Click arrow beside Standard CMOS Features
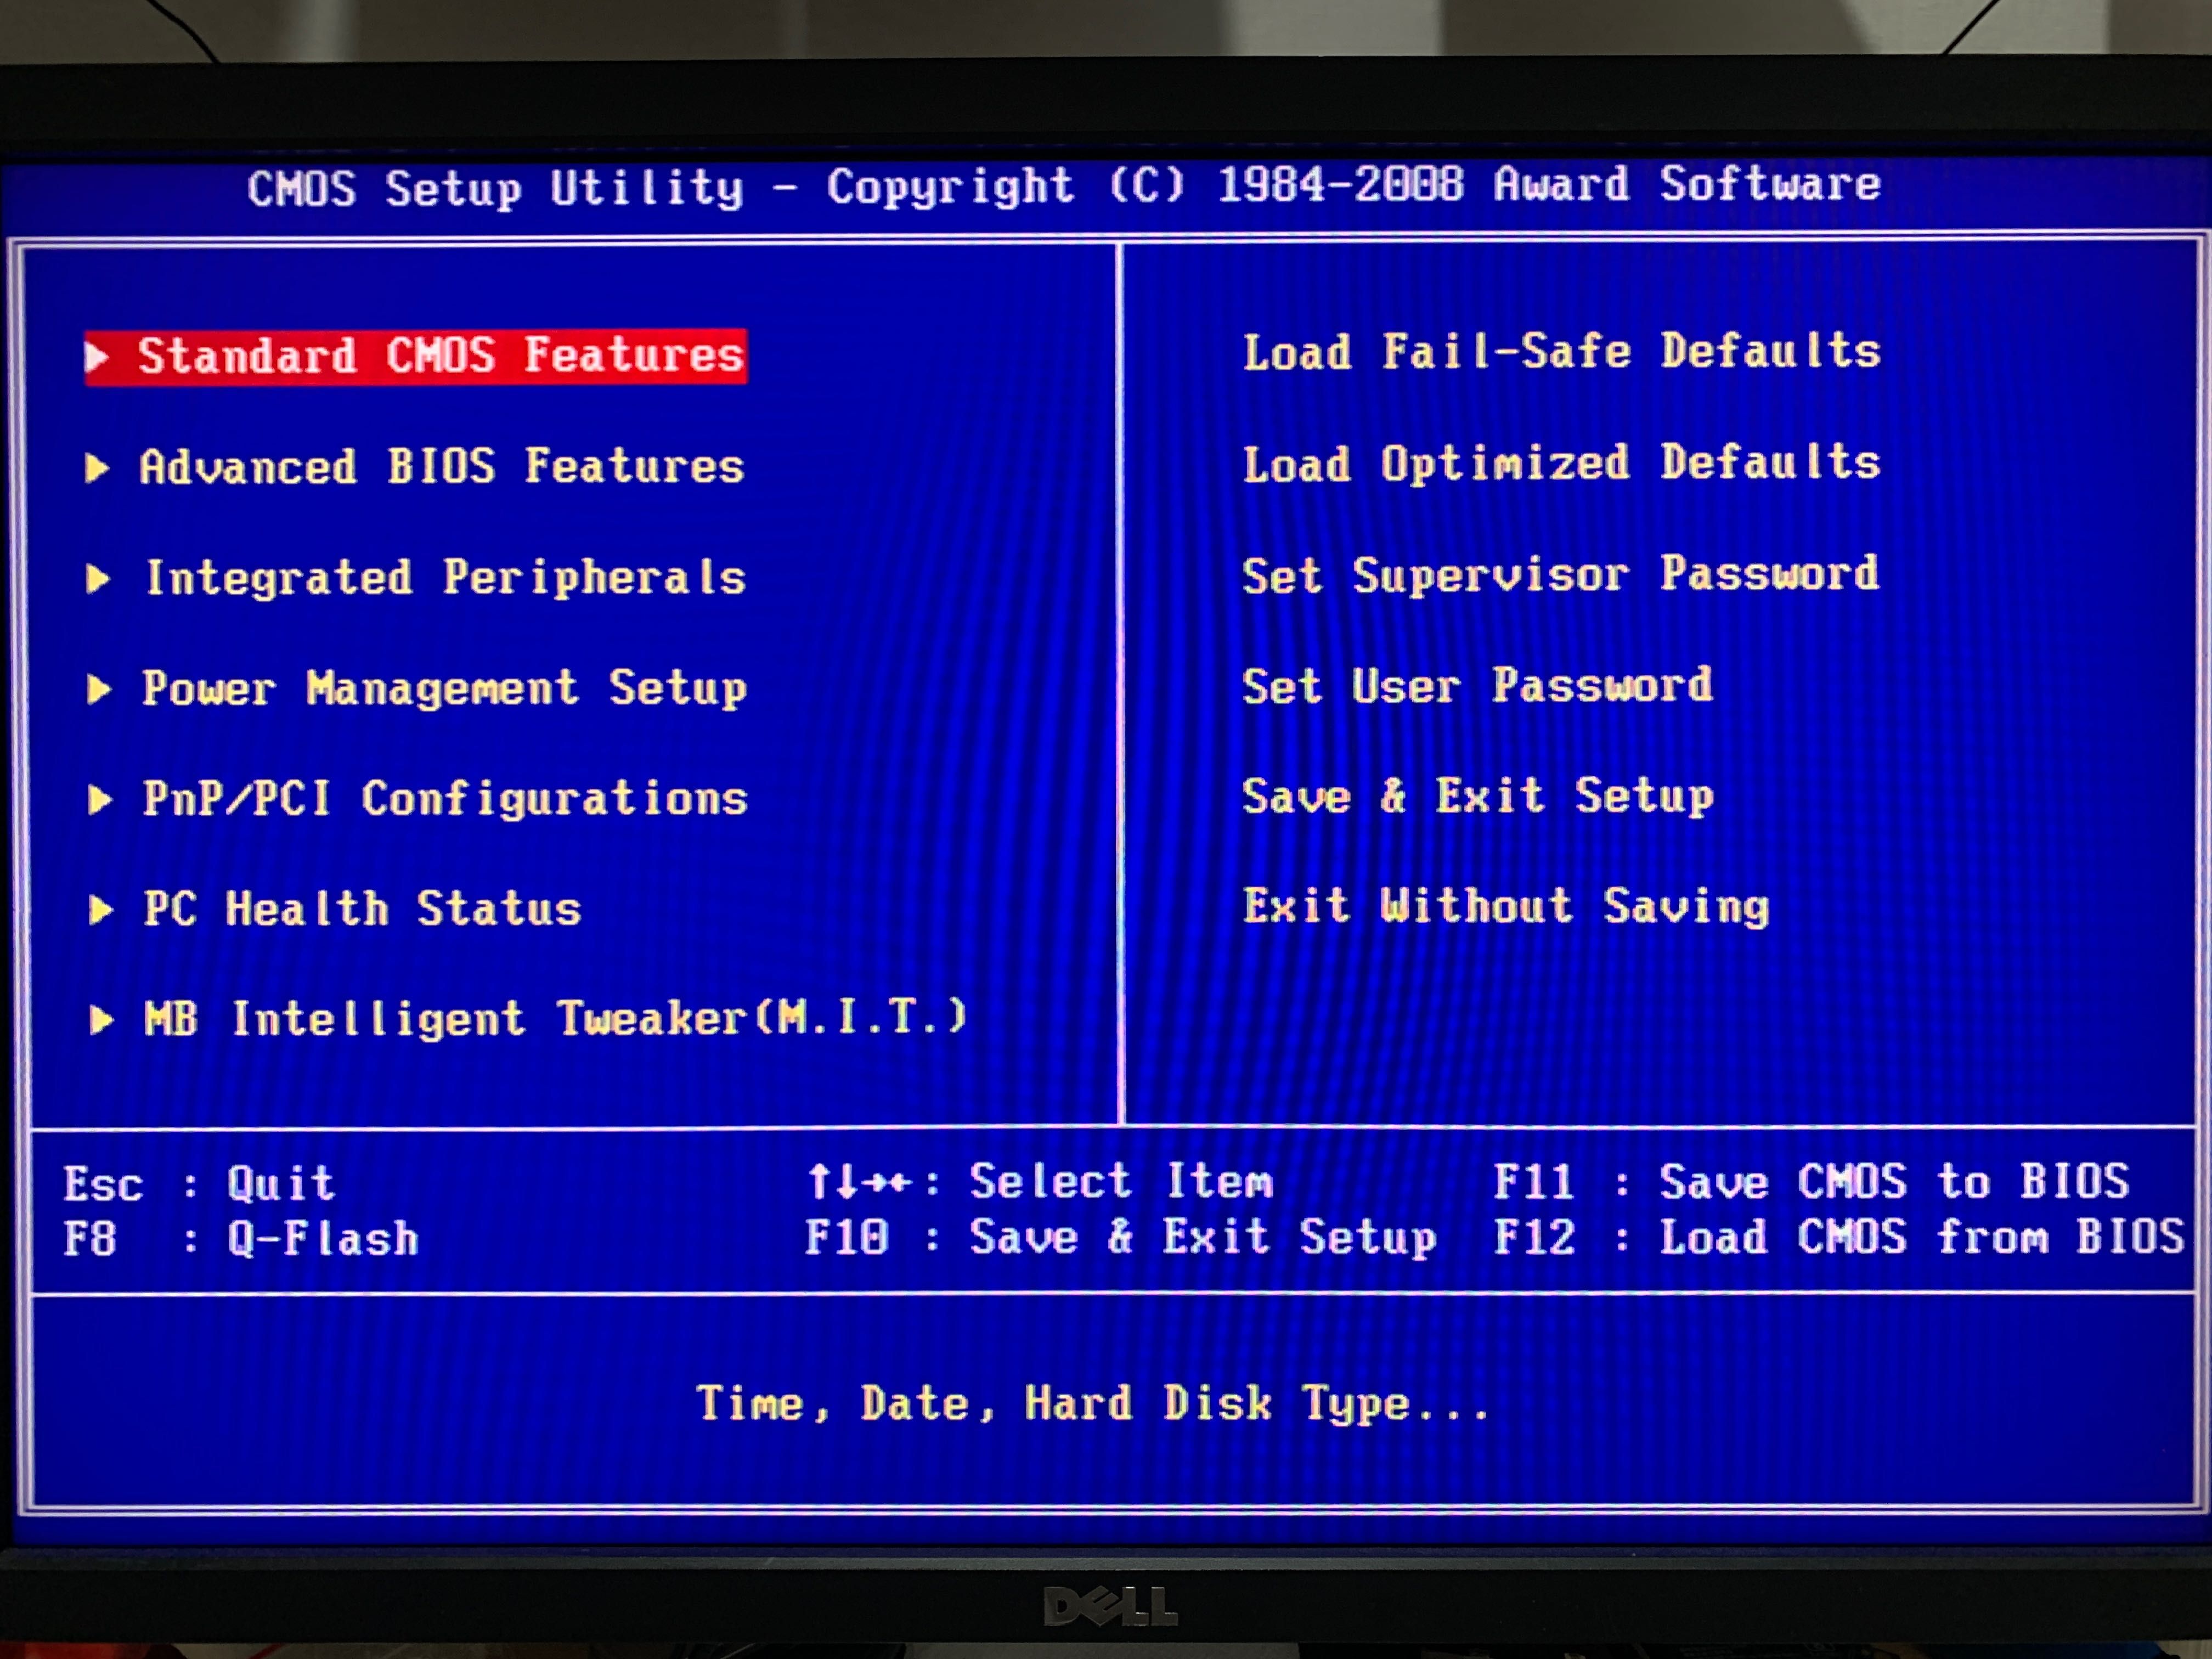 [x=97, y=357]
